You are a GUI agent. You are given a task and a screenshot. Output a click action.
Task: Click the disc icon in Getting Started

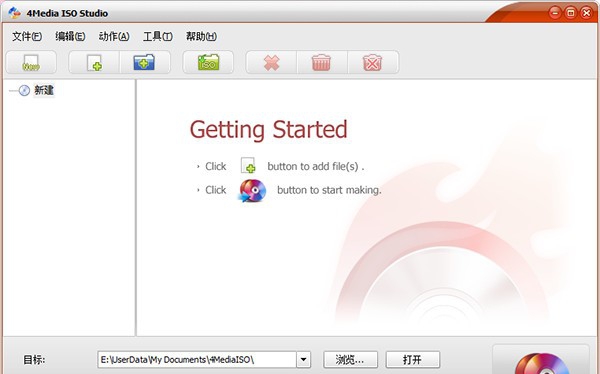[x=252, y=190]
